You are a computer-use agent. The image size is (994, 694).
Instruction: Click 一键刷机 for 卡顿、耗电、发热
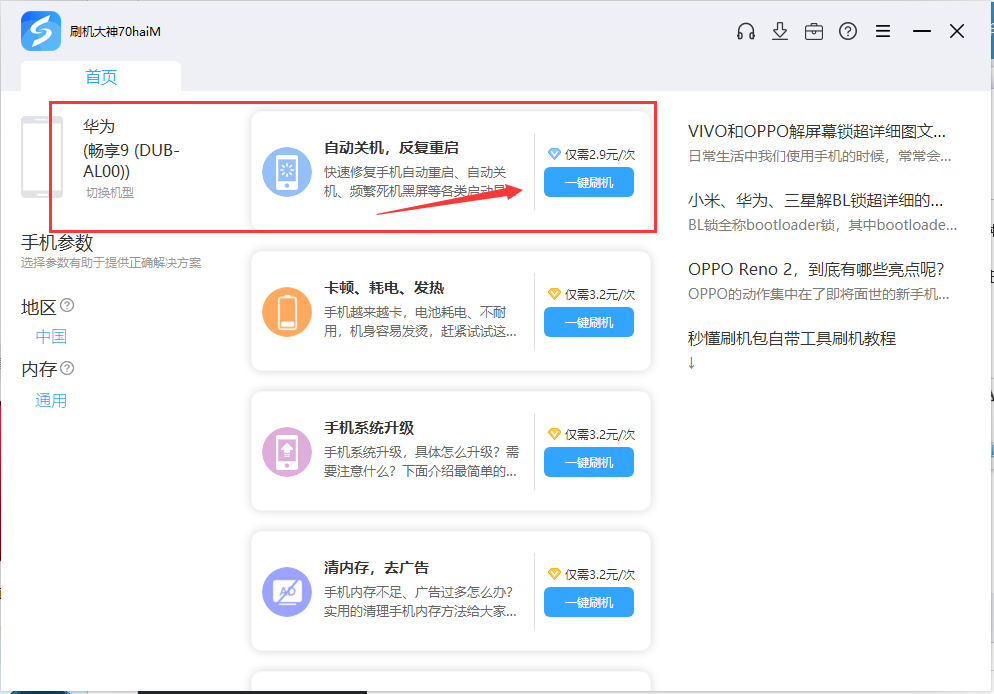[x=589, y=323]
